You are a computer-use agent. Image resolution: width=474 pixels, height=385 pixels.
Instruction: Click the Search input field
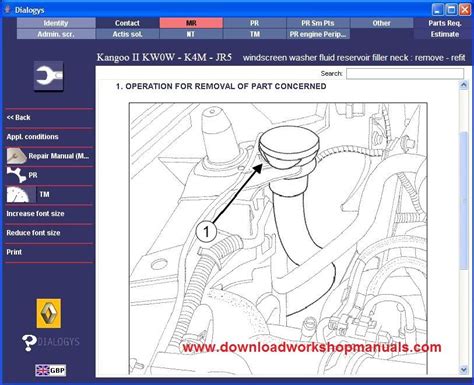click(x=405, y=73)
